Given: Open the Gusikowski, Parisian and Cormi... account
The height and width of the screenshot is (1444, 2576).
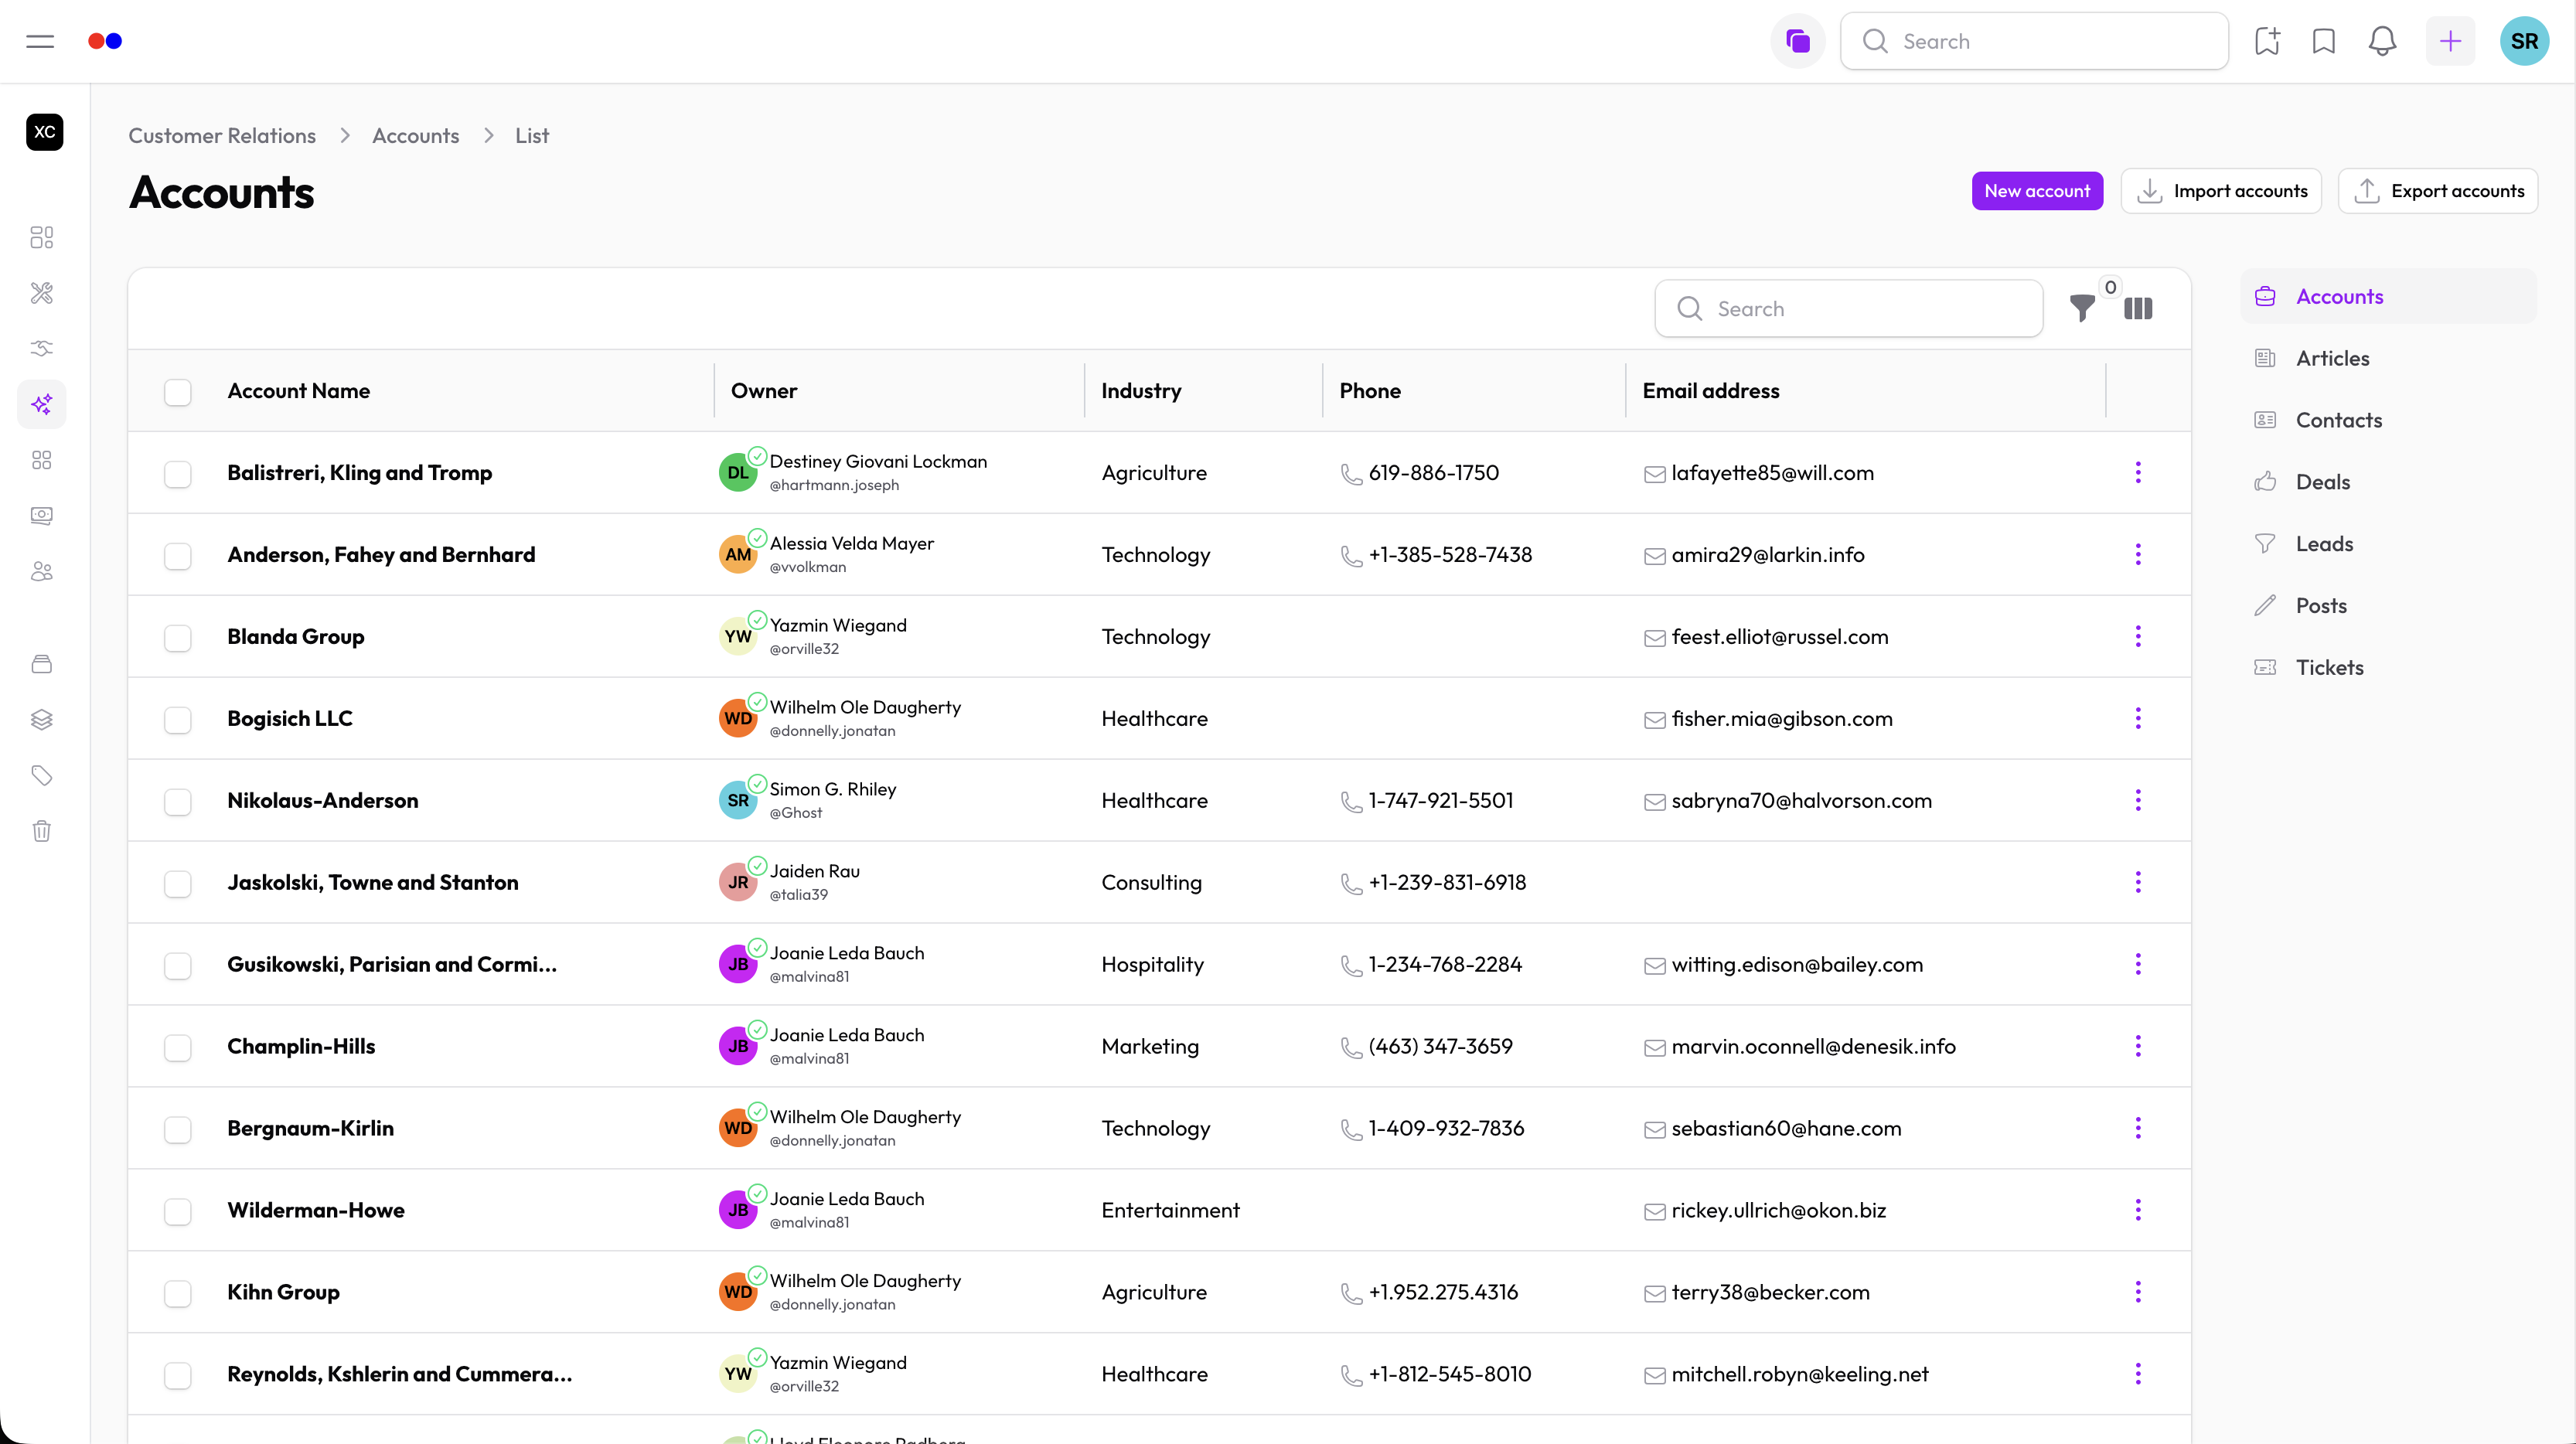Looking at the screenshot, I should pos(392,965).
